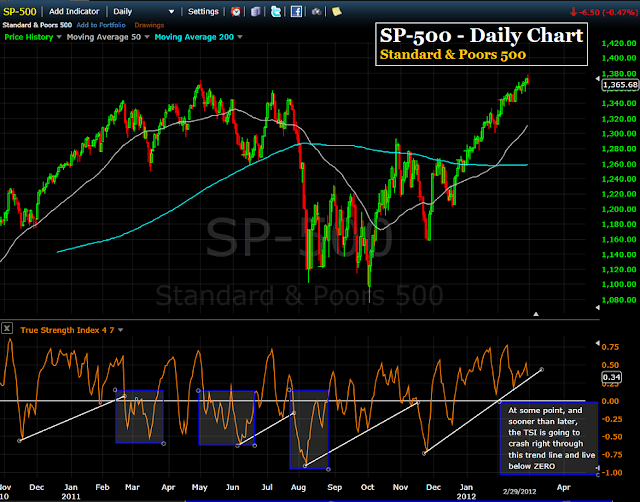The width and height of the screenshot is (640, 502).
Task: Click the 2011 year label on time axis
Action: click(x=71, y=497)
